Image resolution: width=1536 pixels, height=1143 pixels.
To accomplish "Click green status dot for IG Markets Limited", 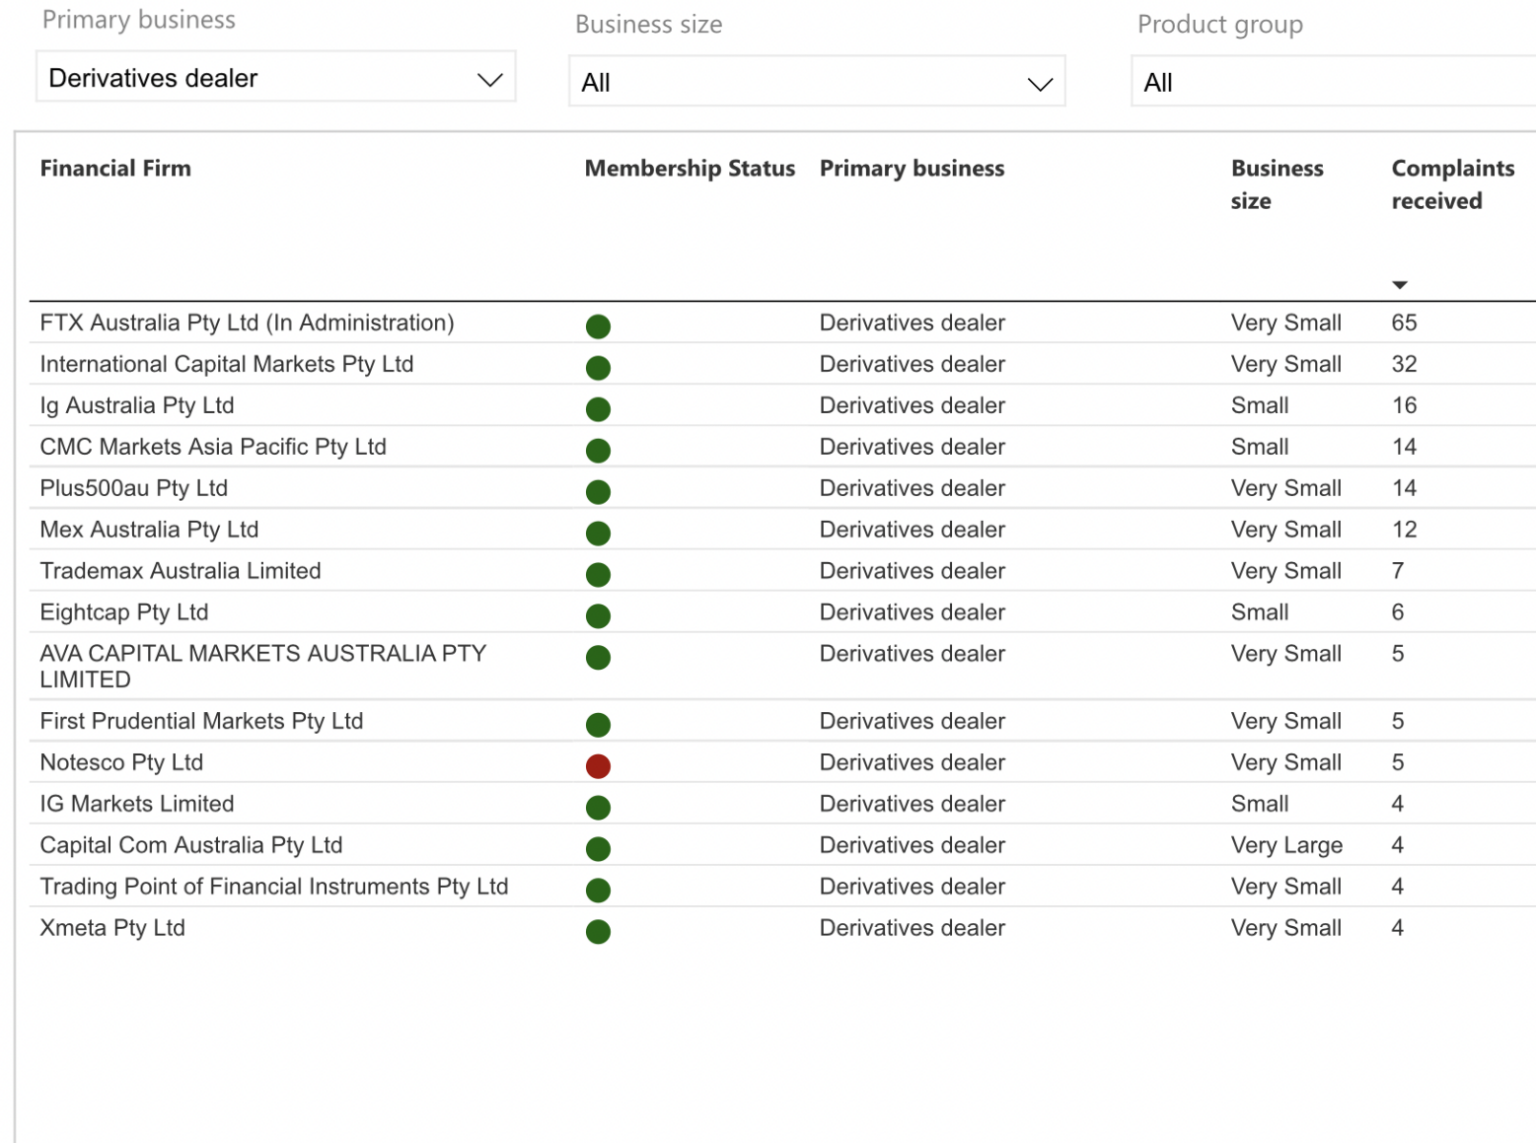I will coord(598,807).
